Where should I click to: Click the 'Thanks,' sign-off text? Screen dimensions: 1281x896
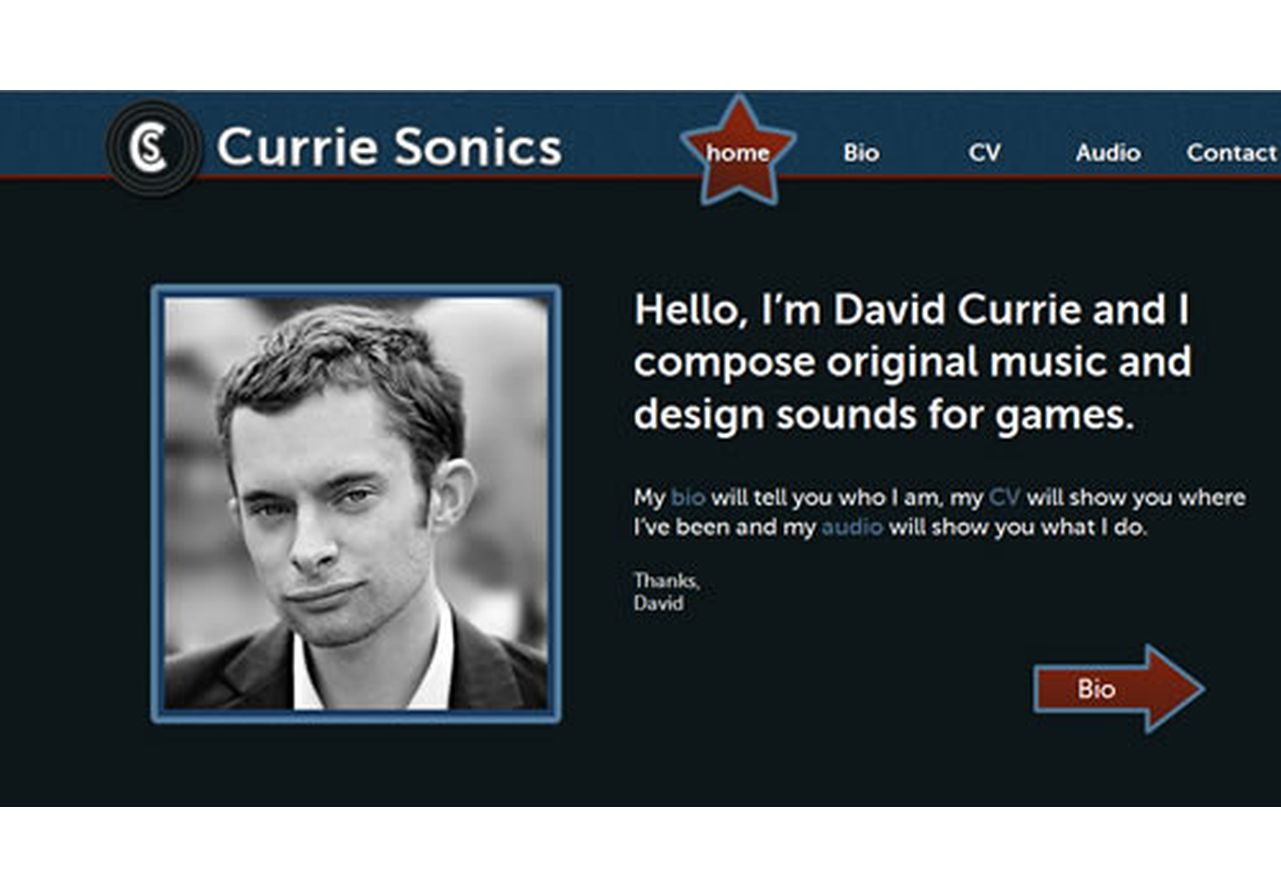(667, 581)
